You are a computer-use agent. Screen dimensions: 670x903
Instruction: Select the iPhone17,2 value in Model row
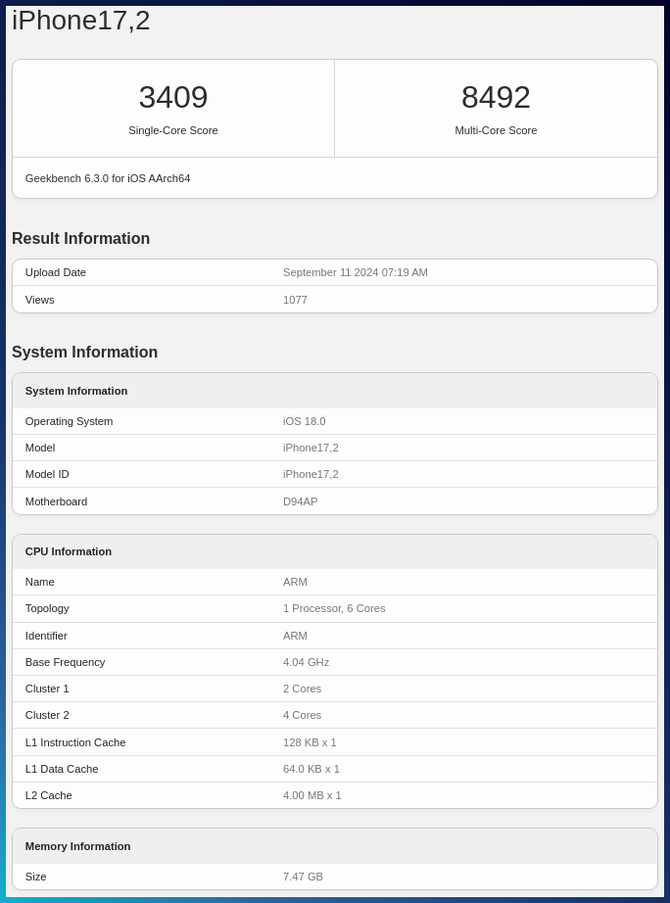click(311, 448)
